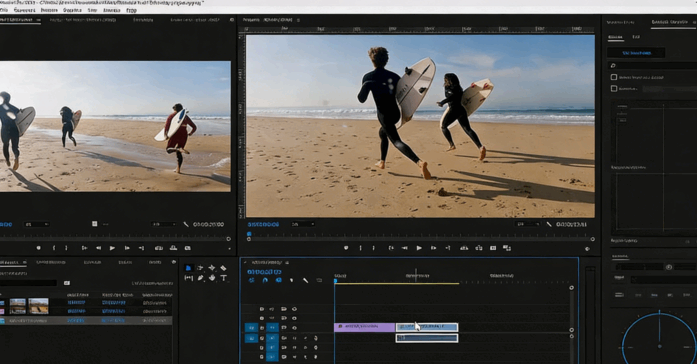Viewport: 697px width, 364px height.
Task: Click the blue button in the right panel
Action: [x=637, y=53]
